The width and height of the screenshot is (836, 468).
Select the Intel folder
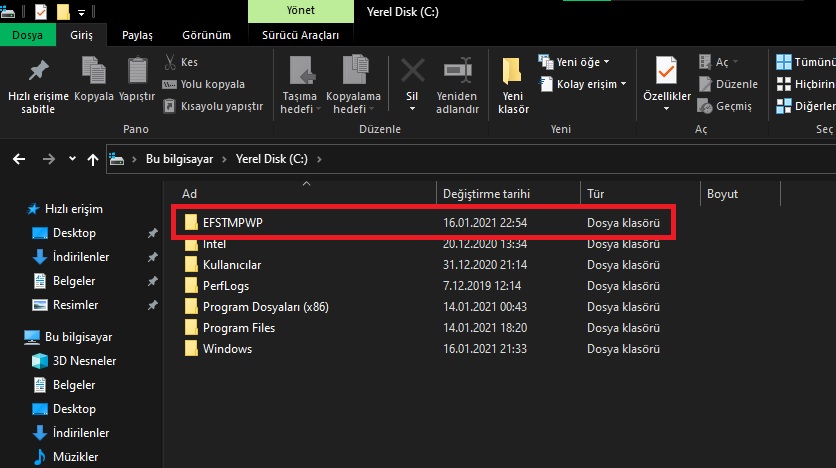click(x=424, y=244)
